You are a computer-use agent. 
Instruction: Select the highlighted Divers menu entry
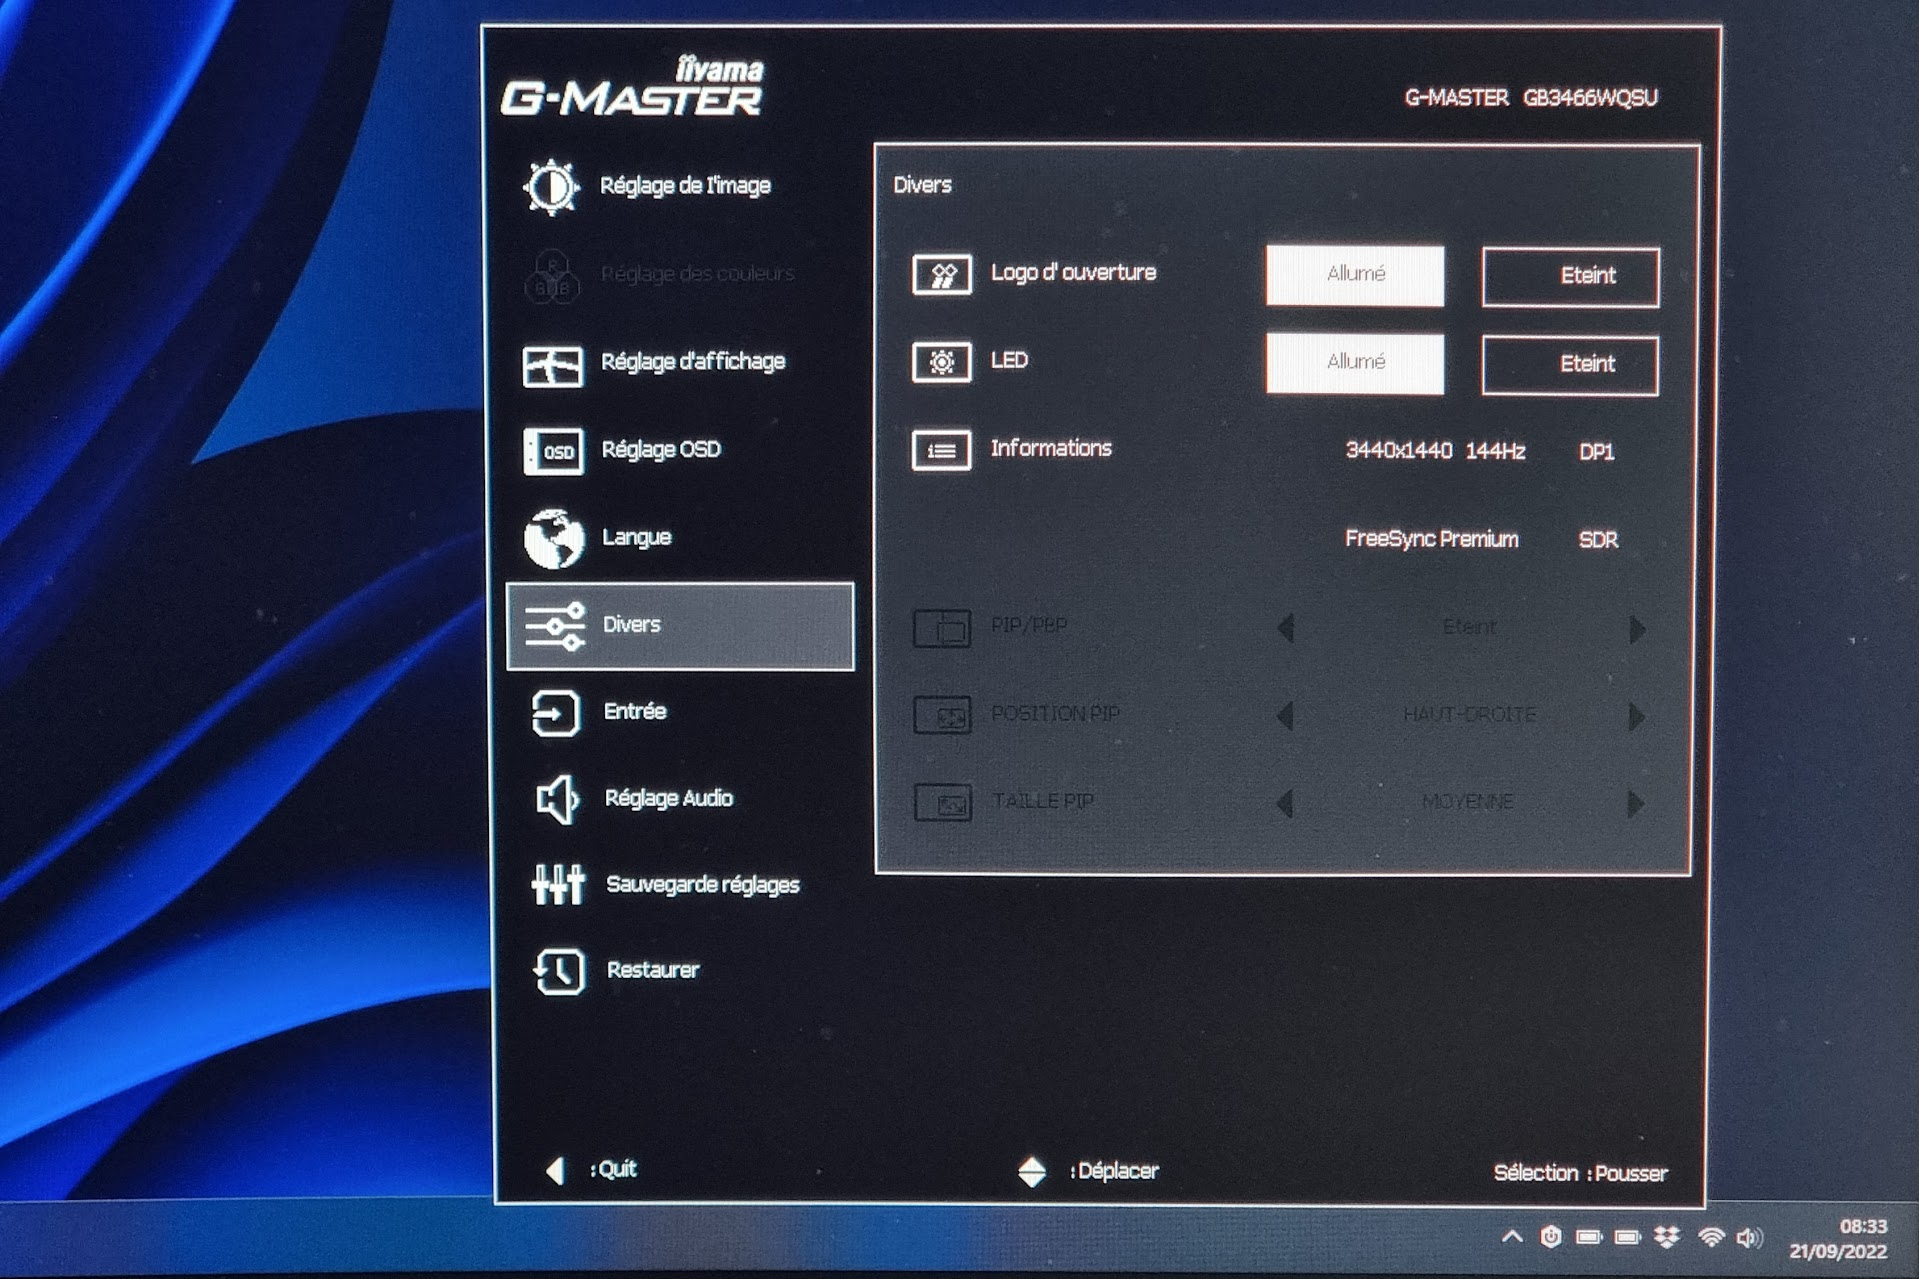coord(680,626)
